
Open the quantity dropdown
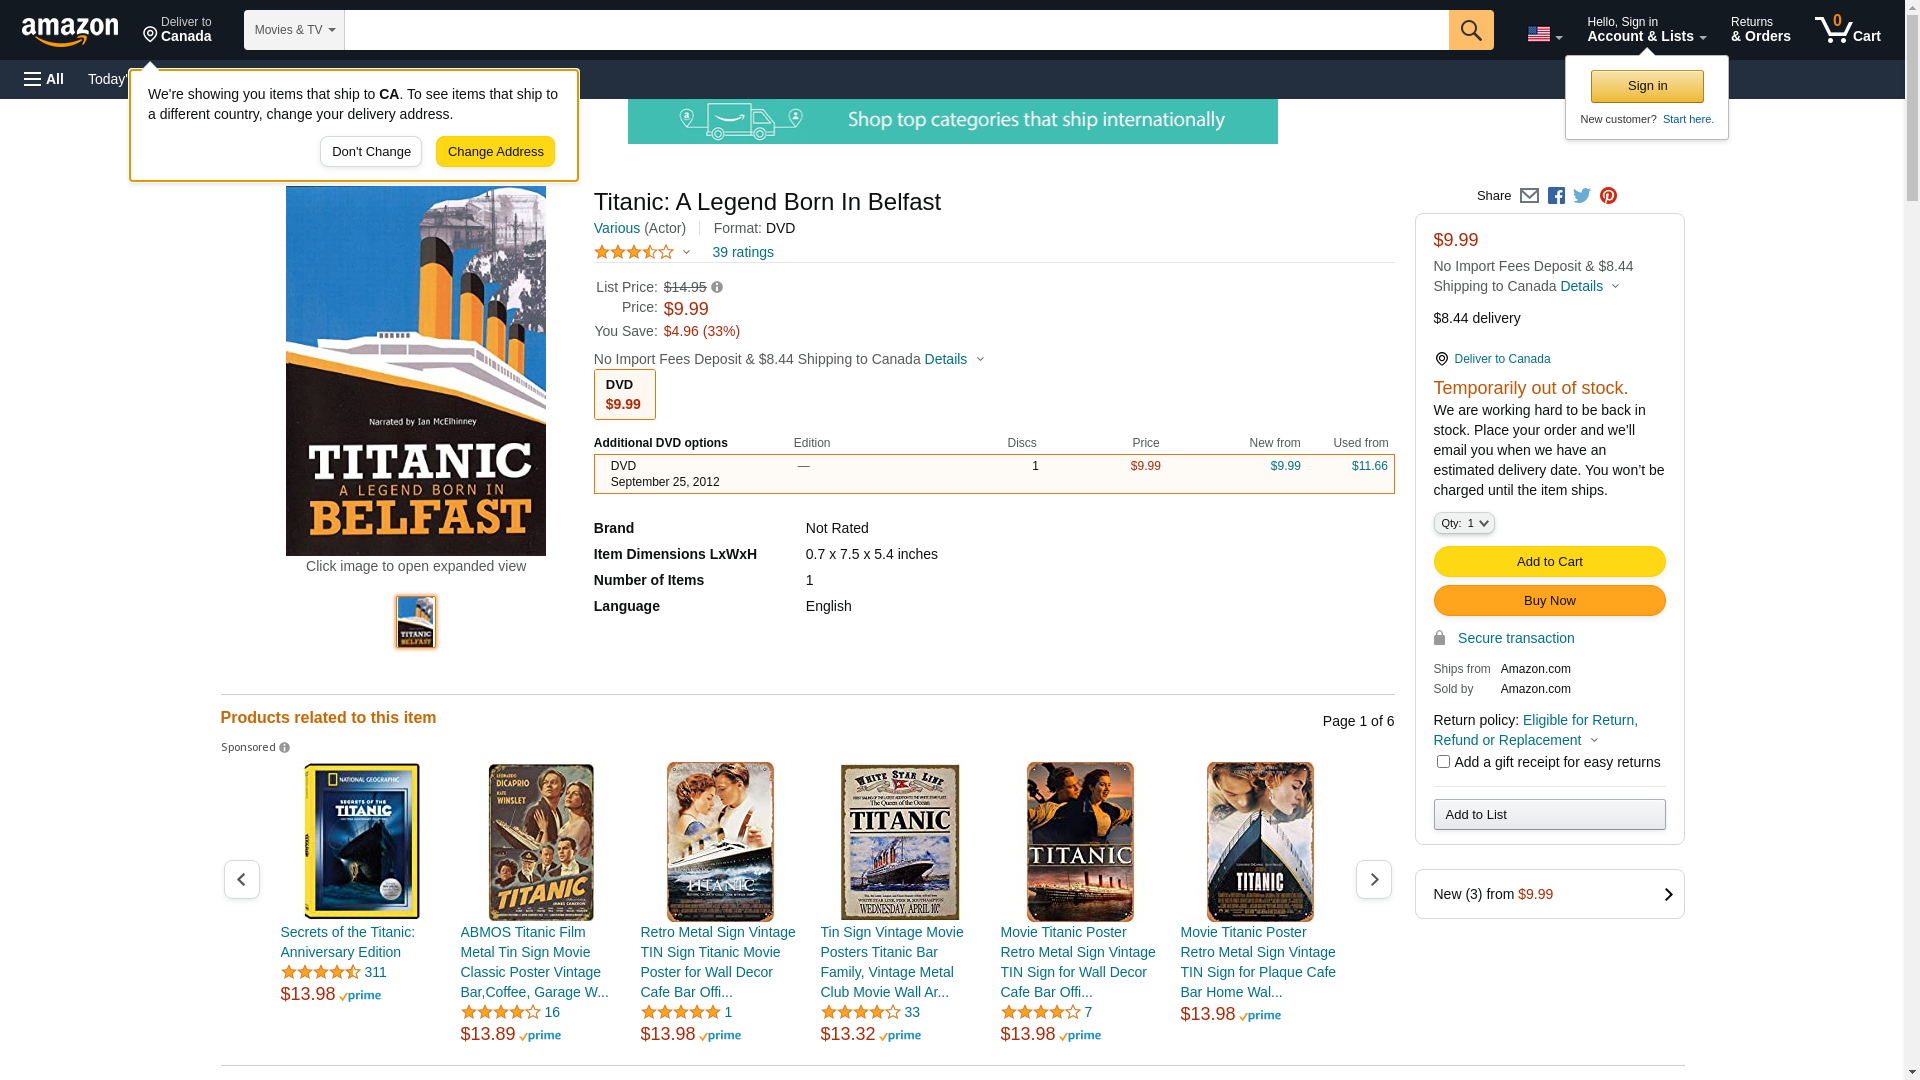[x=1464, y=523]
